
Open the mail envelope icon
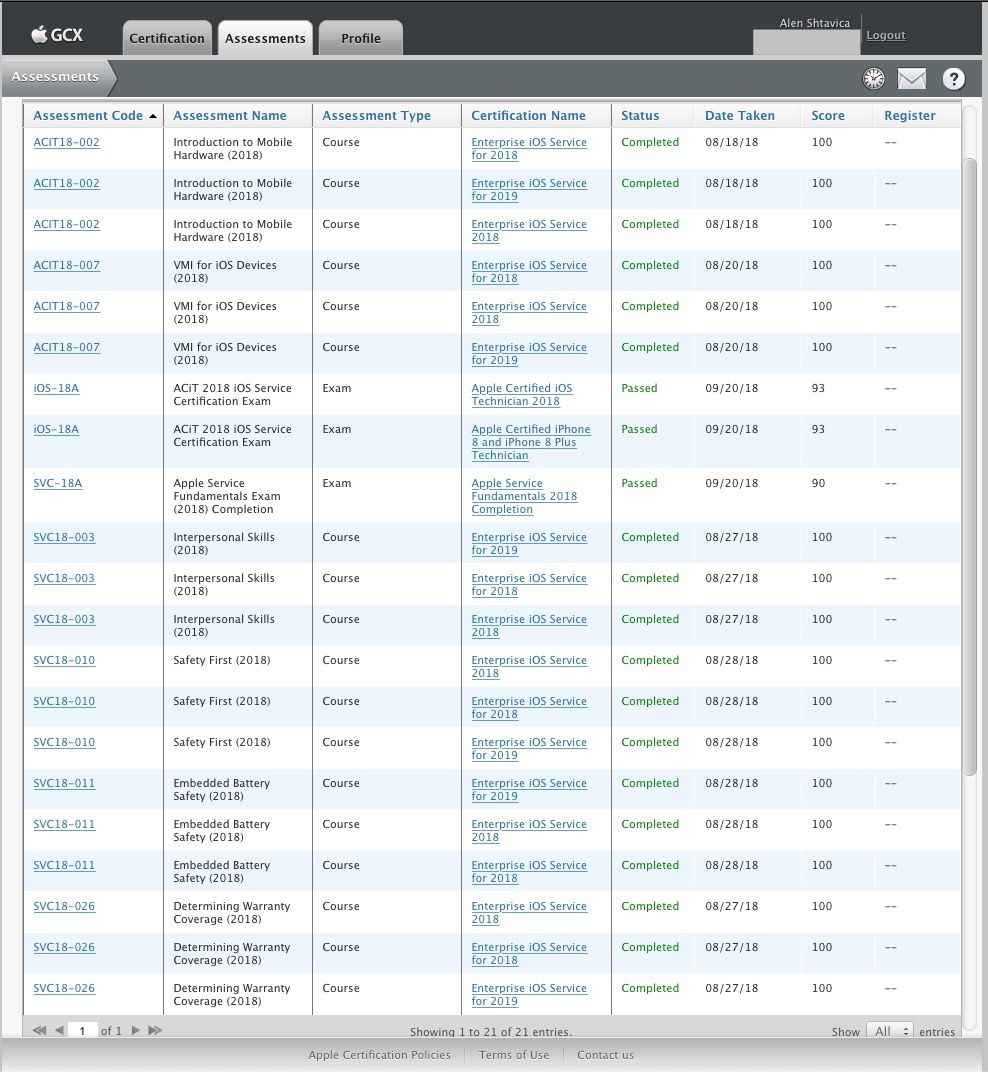click(911, 79)
